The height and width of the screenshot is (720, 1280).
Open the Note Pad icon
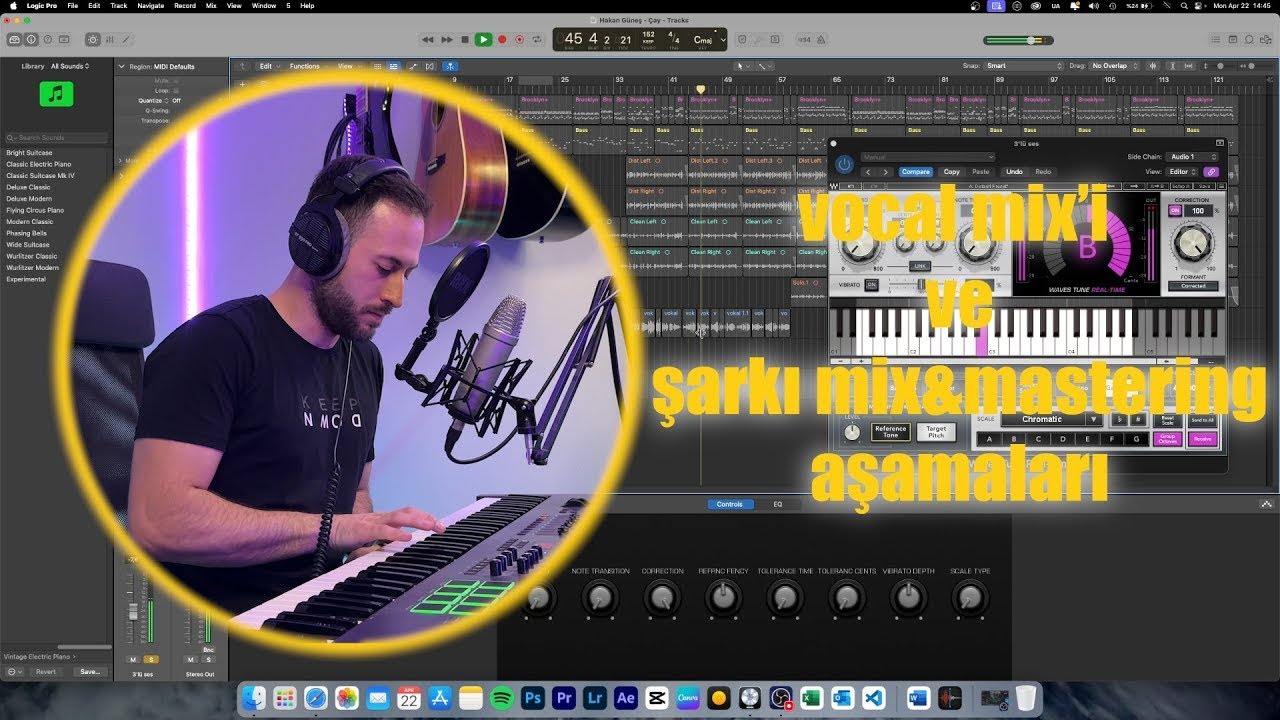pos(1233,40)
